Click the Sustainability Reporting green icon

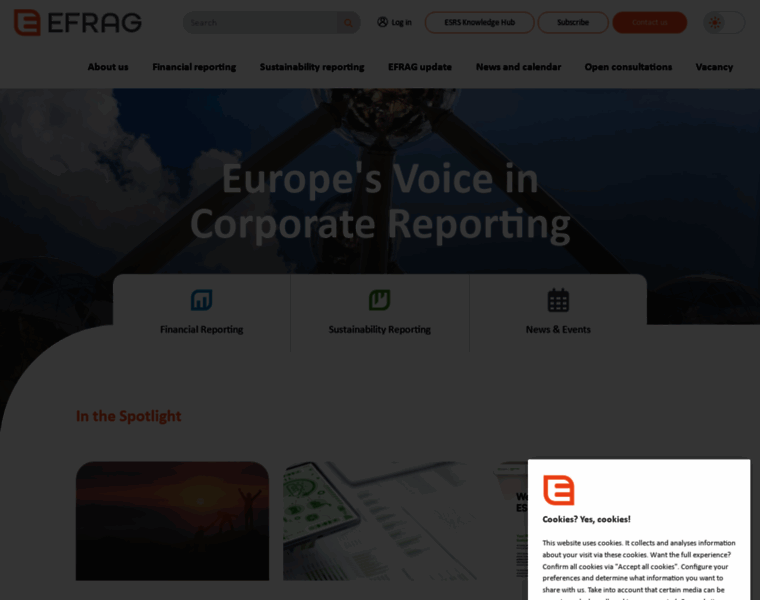[x=380, y=300]
